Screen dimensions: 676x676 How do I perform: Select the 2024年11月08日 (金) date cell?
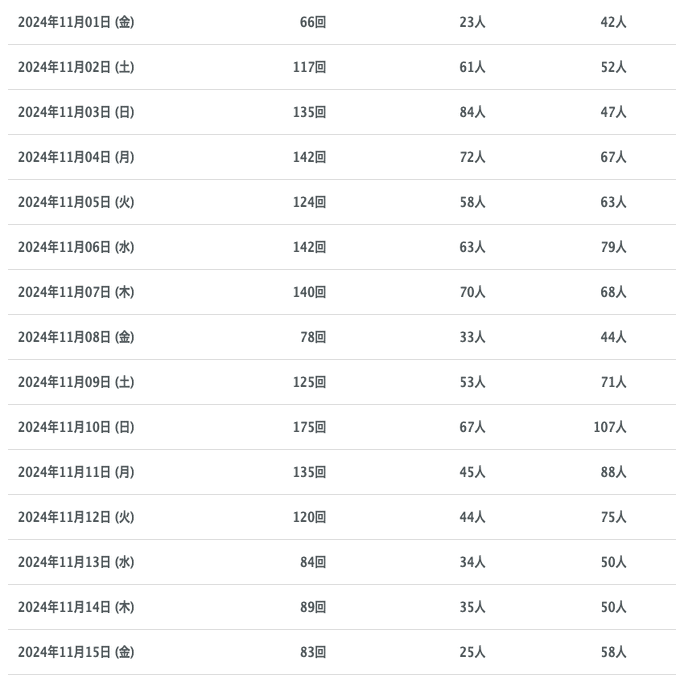tap(76, 337)
